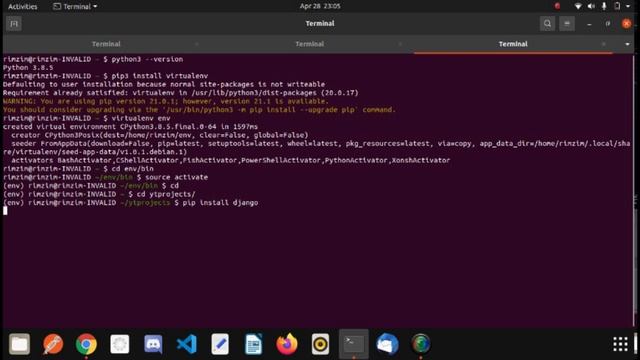This screenshot has height=360, width=640.
Task: Click the 'pip install django' command text
Action: tap(220, 202)
